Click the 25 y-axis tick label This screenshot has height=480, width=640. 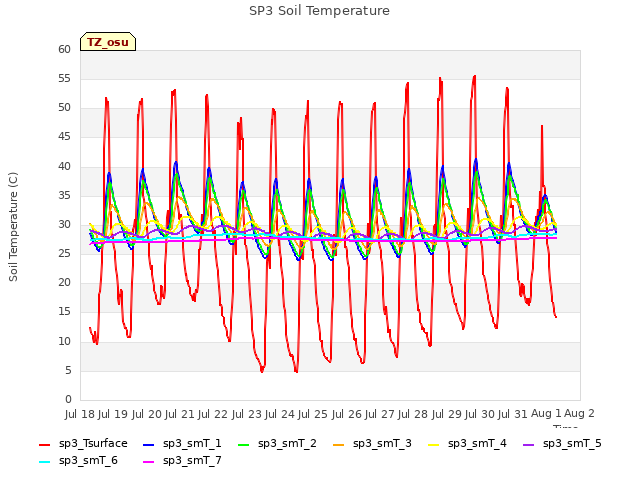pos(64,254)
